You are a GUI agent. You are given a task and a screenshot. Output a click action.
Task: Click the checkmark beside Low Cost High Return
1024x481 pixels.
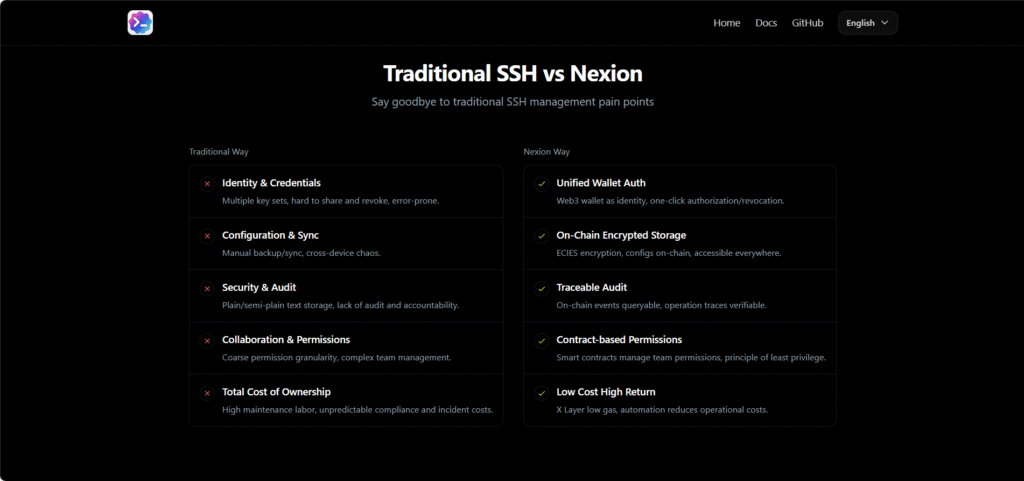tap(541, 393)
